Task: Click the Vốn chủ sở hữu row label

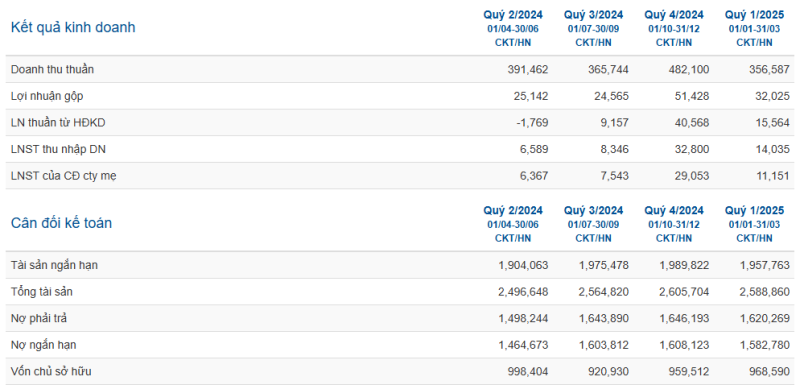Action: (51, 371)
